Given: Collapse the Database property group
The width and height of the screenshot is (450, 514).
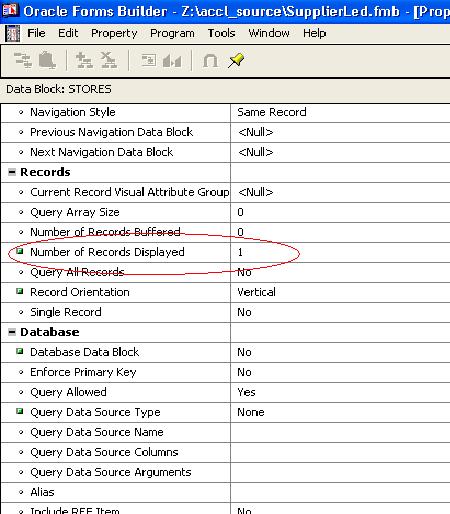Looking at the screenshot, I should tap(12, 332).
